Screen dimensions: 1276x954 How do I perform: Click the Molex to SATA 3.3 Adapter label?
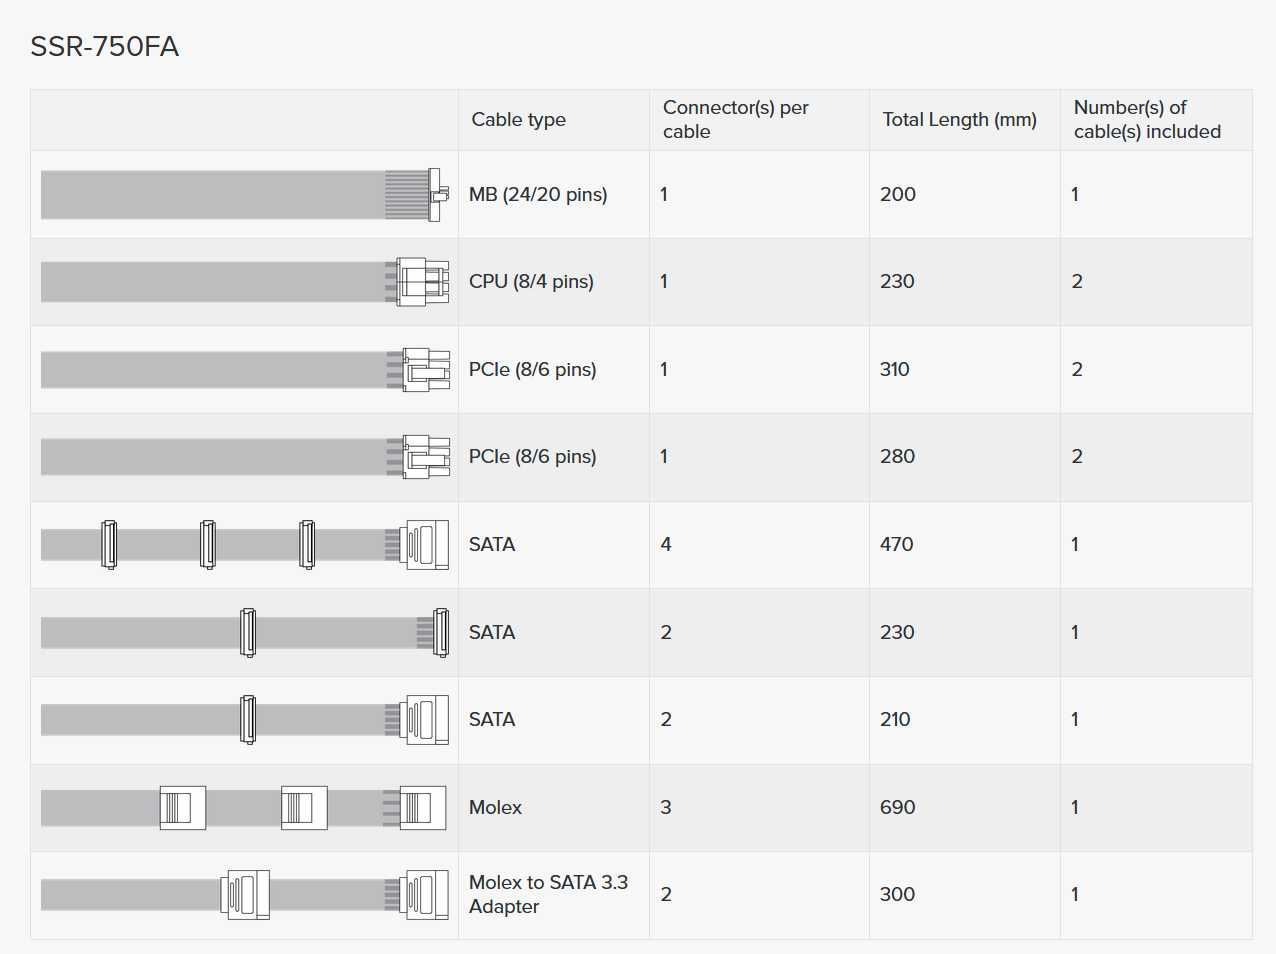click(548, 894)
